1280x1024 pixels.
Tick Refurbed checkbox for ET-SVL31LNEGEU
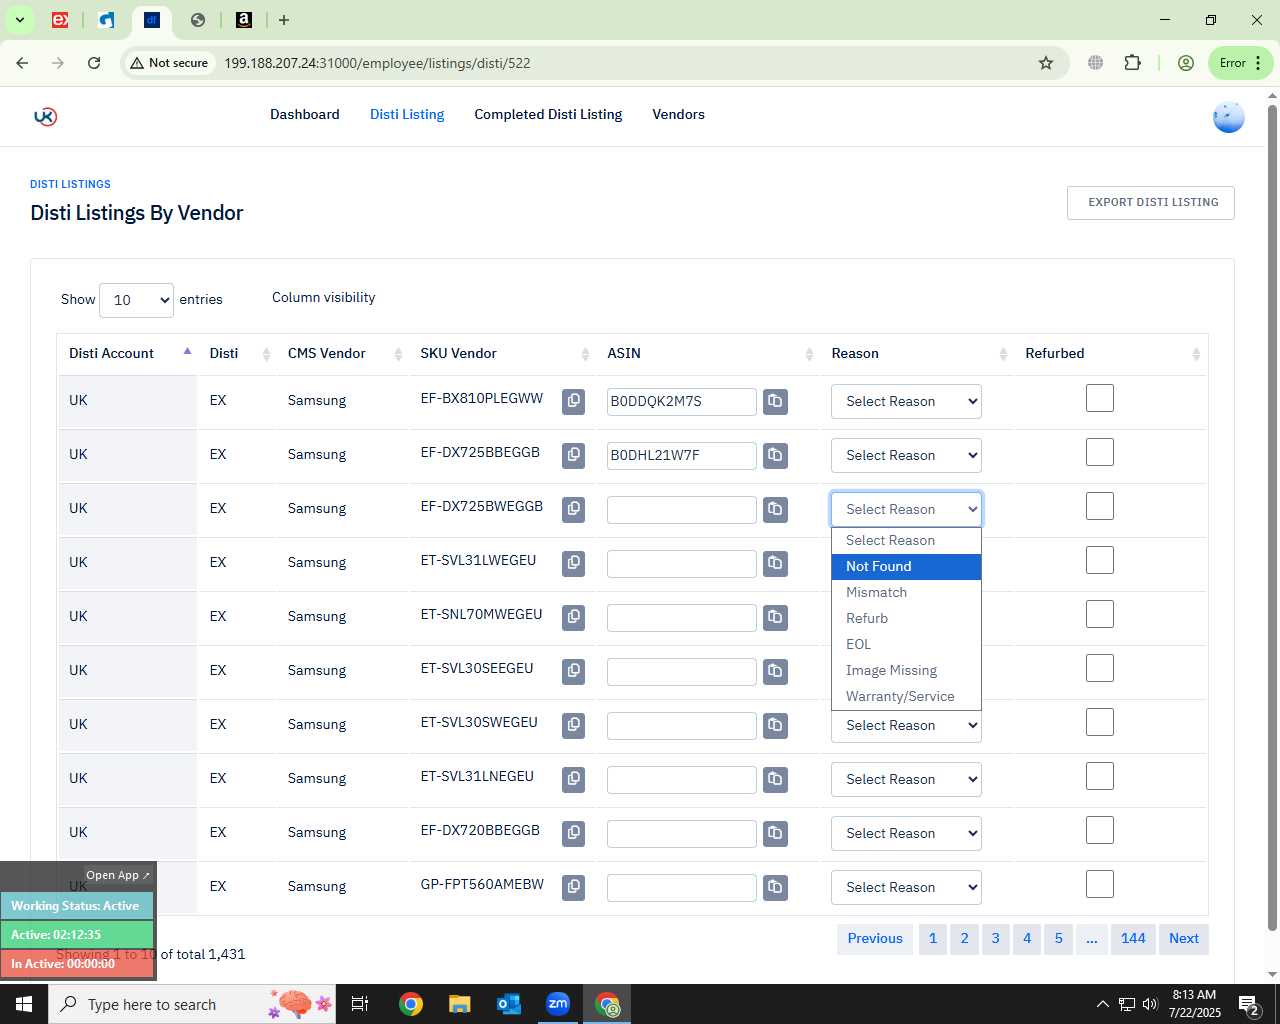(1100, 776)
